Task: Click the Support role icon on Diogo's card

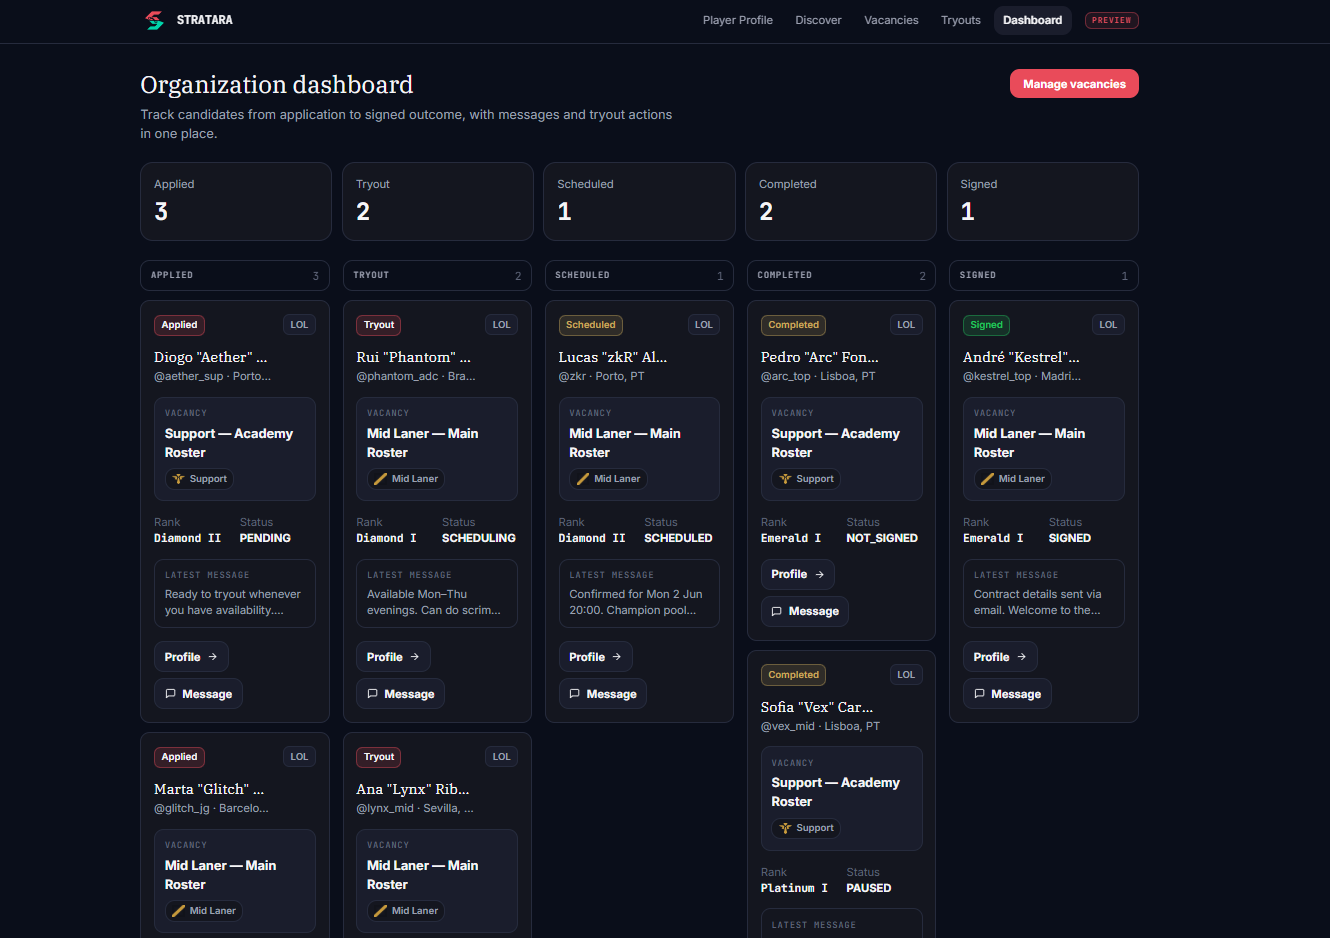Action: [178, 479]
